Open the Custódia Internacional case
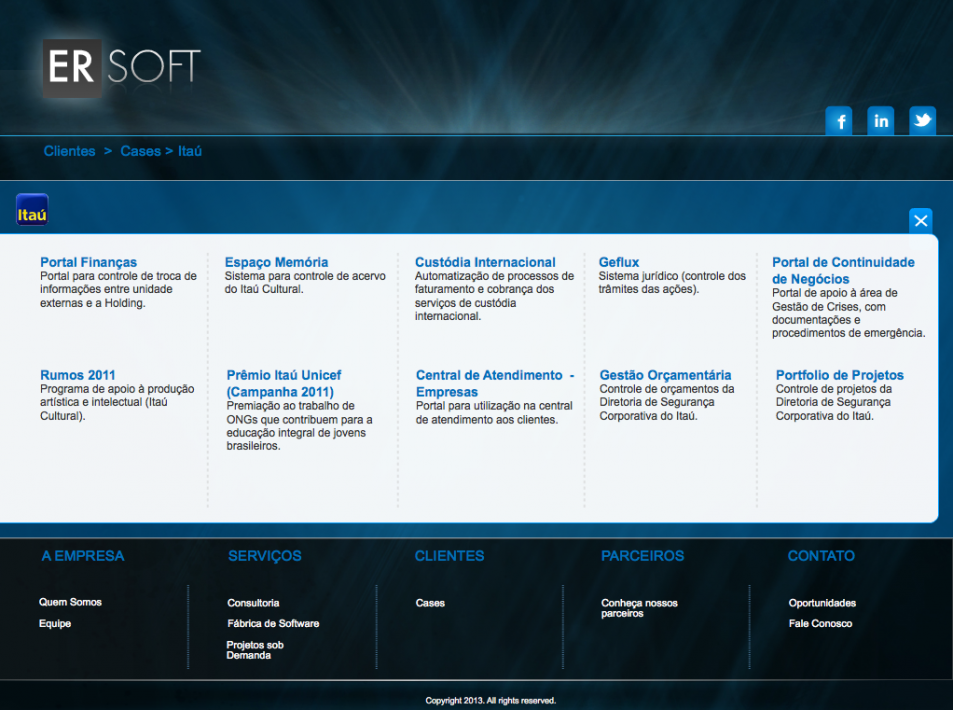The width and height of the screenshot is (953, 710). (485, 262)
